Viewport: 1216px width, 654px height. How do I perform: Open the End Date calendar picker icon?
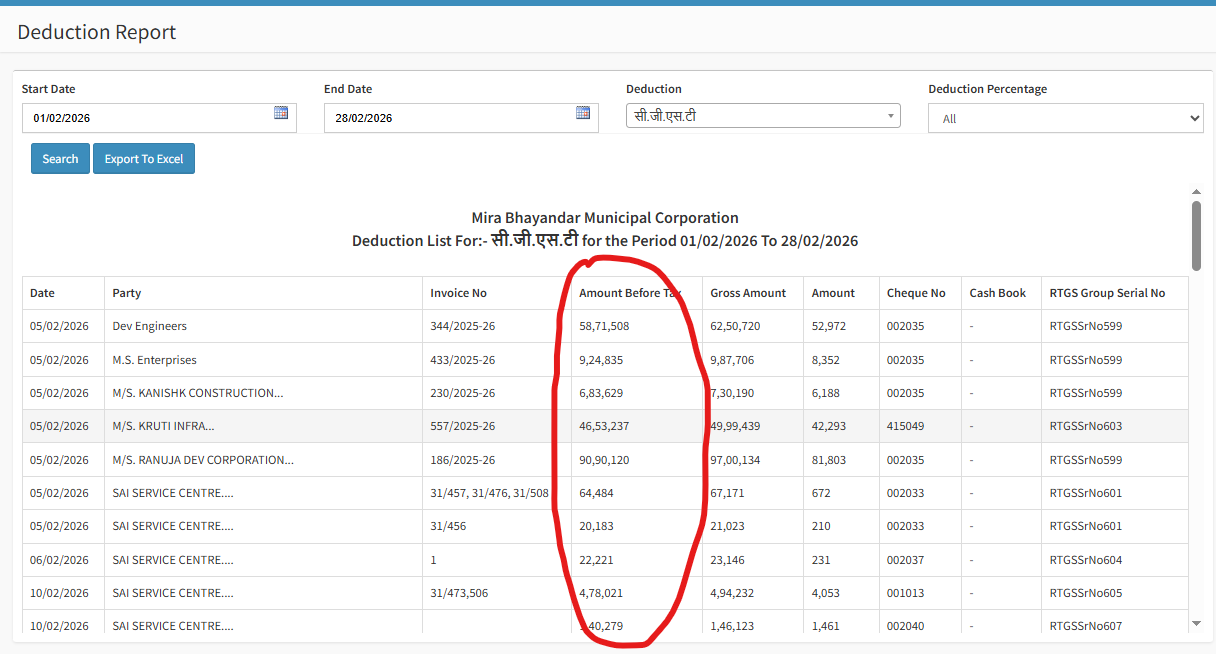[x=583, y=113]
